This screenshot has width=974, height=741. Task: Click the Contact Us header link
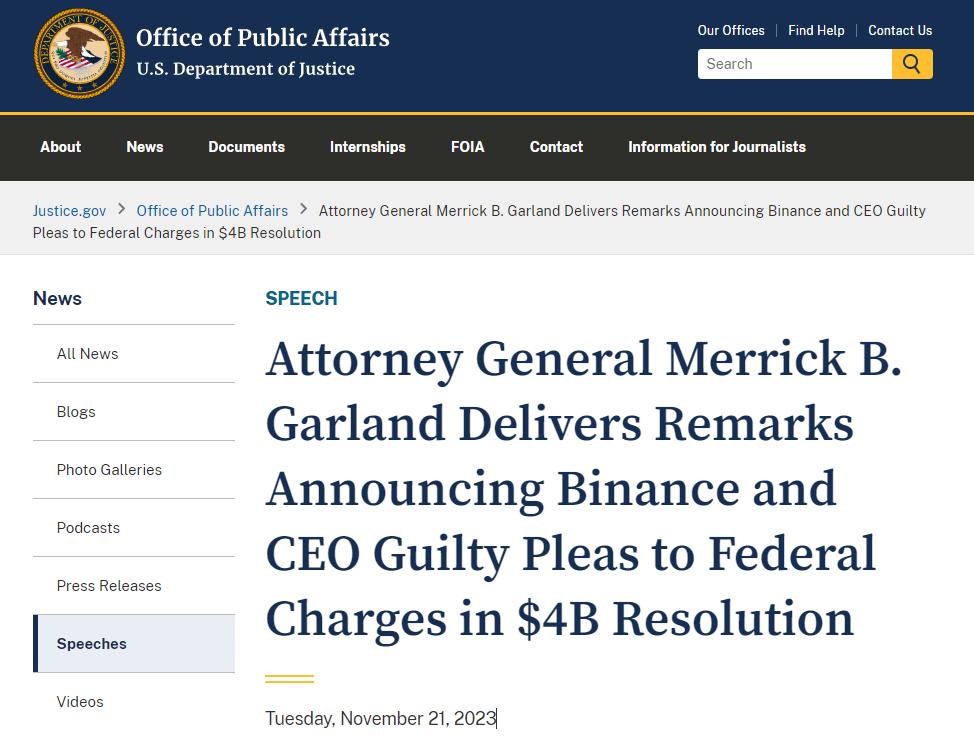point(900,30)
